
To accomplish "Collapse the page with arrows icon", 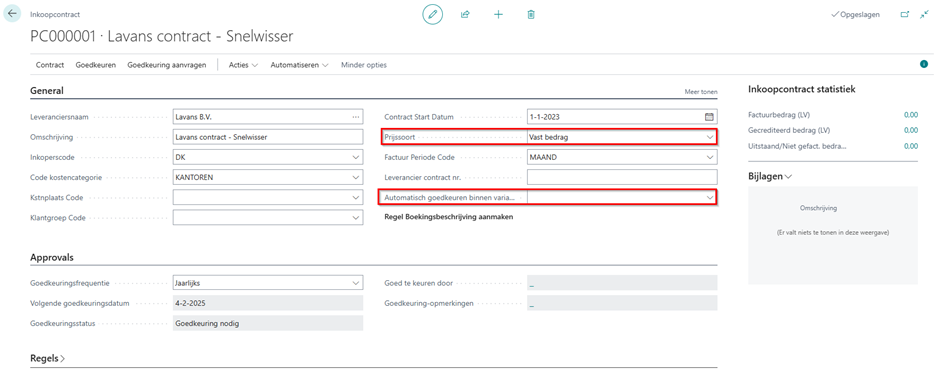I will 925,14.
